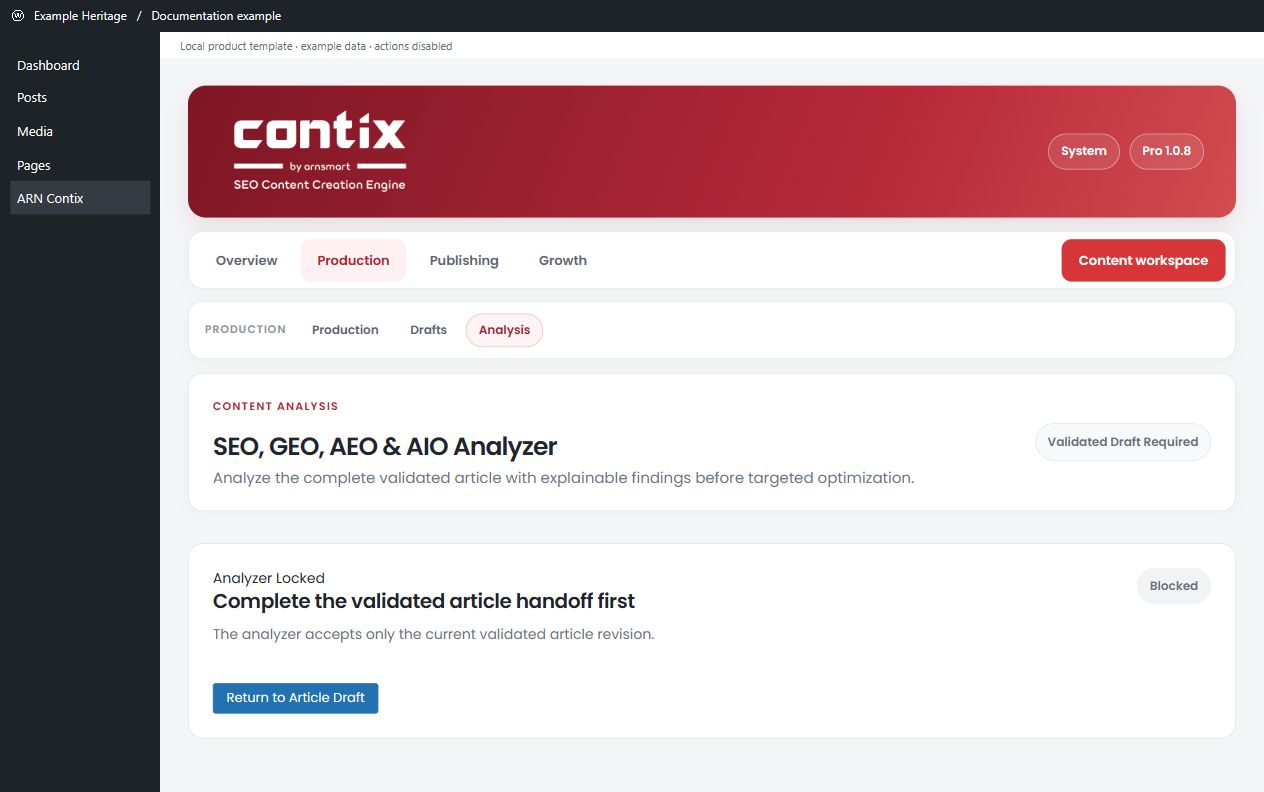This screenshot has height=792, width=1264.
Task: Click the CONTENT ANALYSIS label
Action: click(276, 407)
